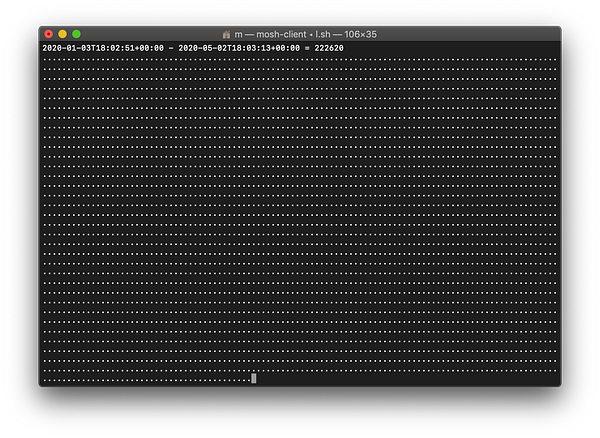600x438 pixels.
Task: Close the terminal with the red button
Action: click(x=49, y=34)
